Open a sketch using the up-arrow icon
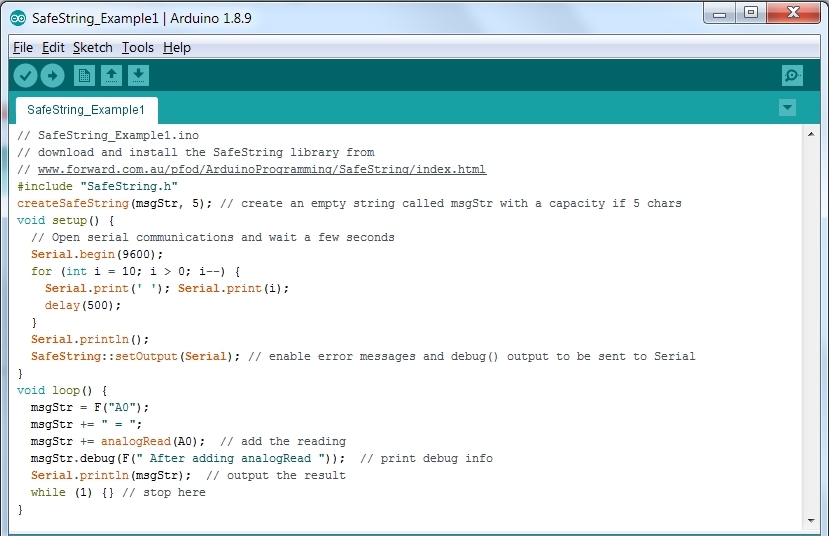This screenshot has height=536, width=829. click(x=111, y=76)
